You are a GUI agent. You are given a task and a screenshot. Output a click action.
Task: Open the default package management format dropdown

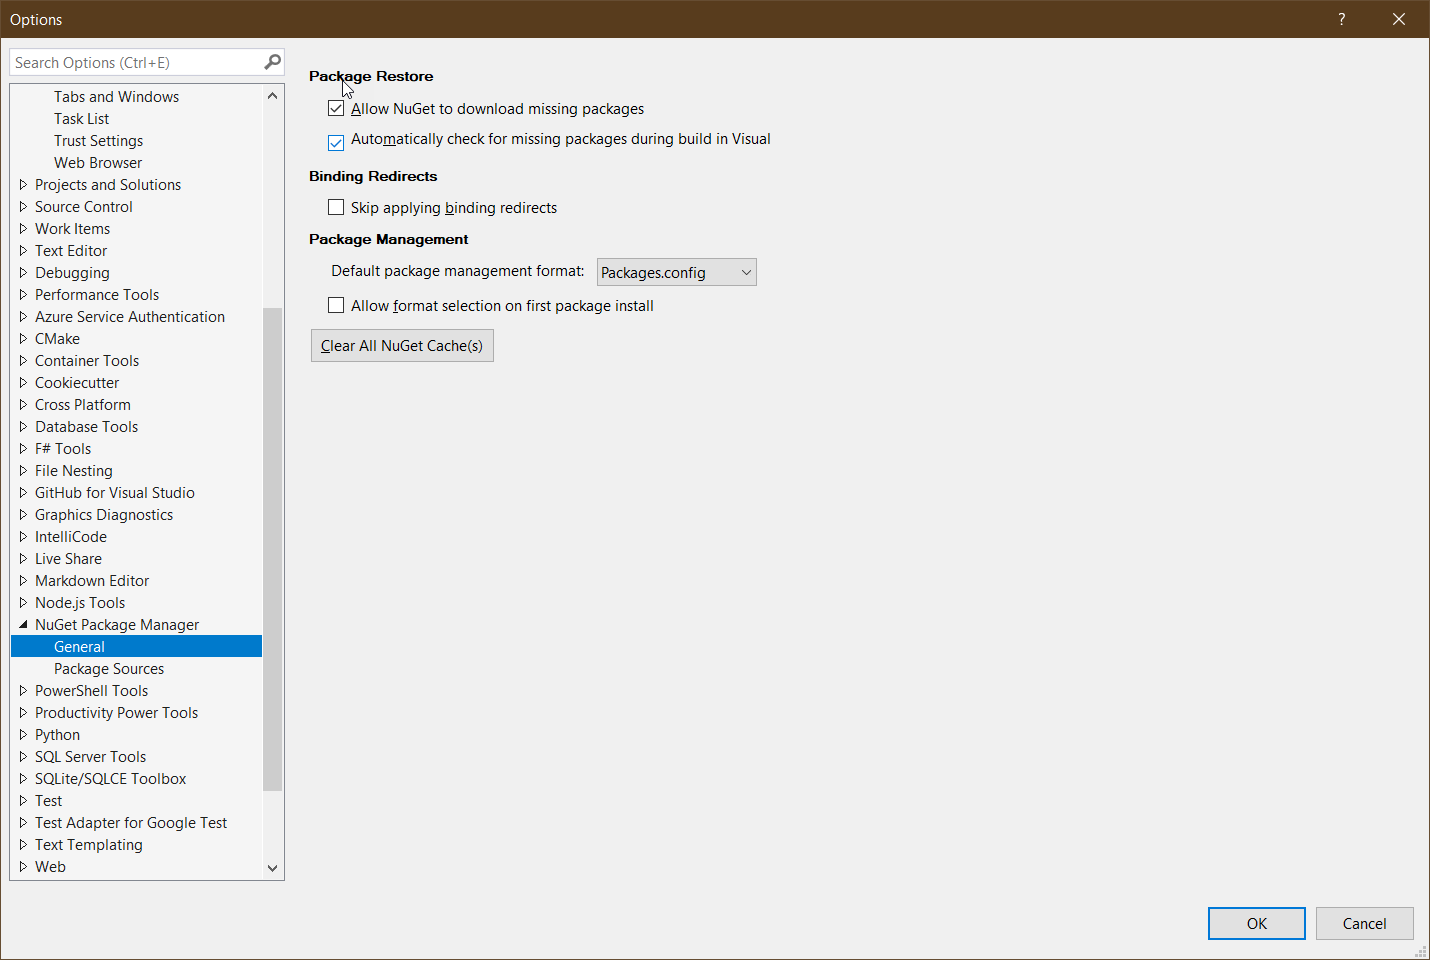tap(676, 272)
